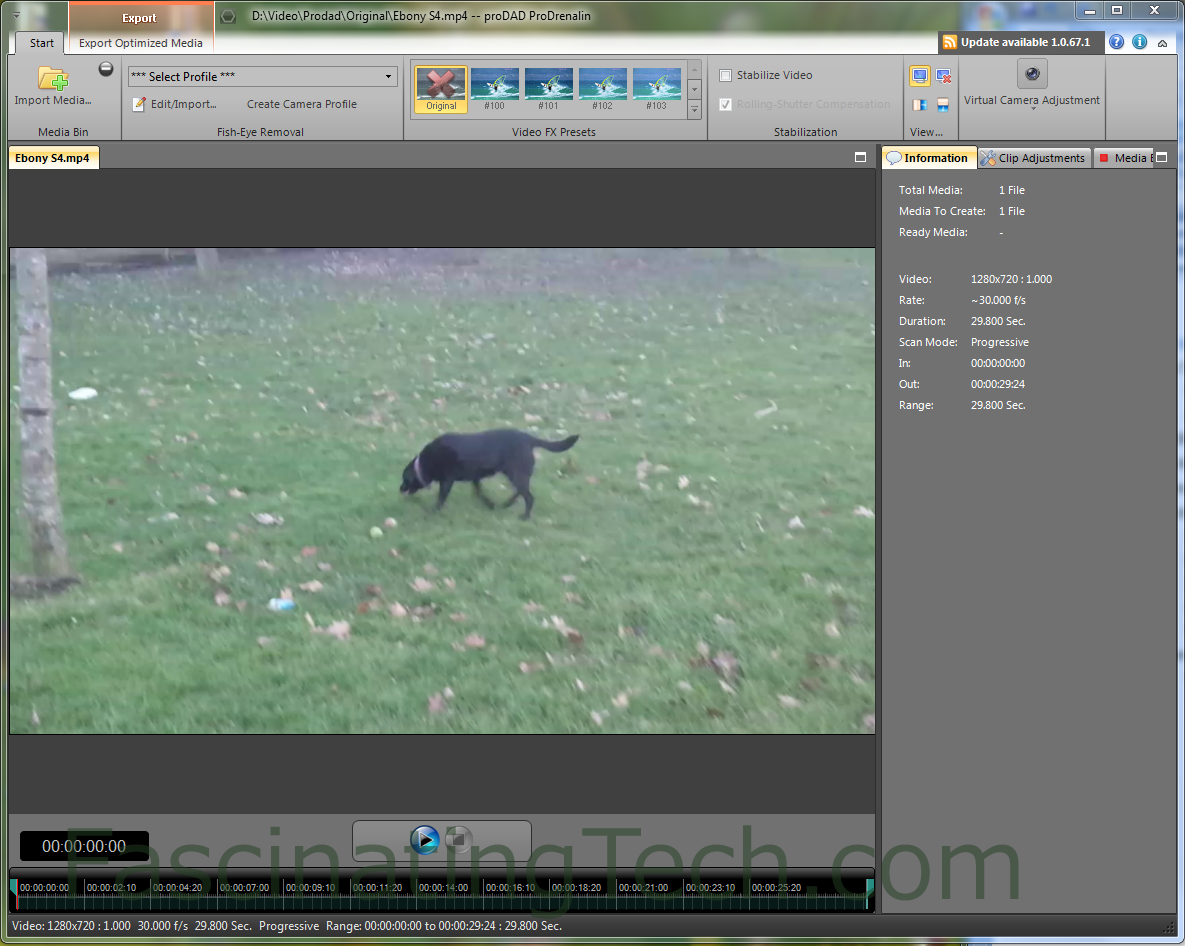The height and width of the screenshot is (946, 1185).
Task: Select the side-by-side split view icon
Action: [920, 104]
